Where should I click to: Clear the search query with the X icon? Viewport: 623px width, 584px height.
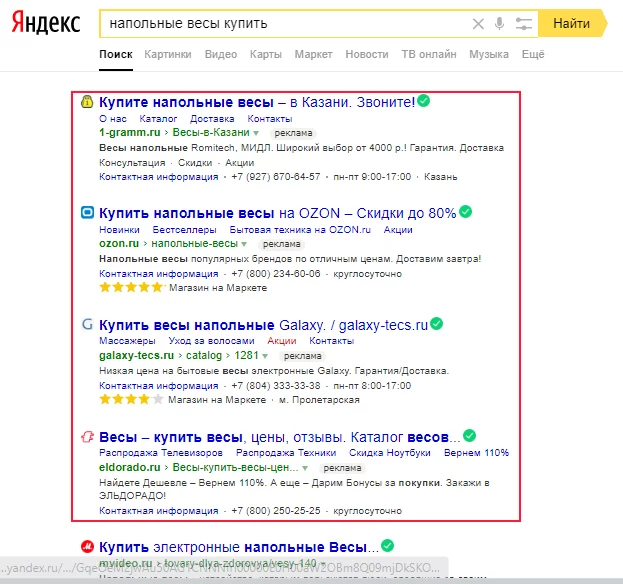tap(478, 24)
